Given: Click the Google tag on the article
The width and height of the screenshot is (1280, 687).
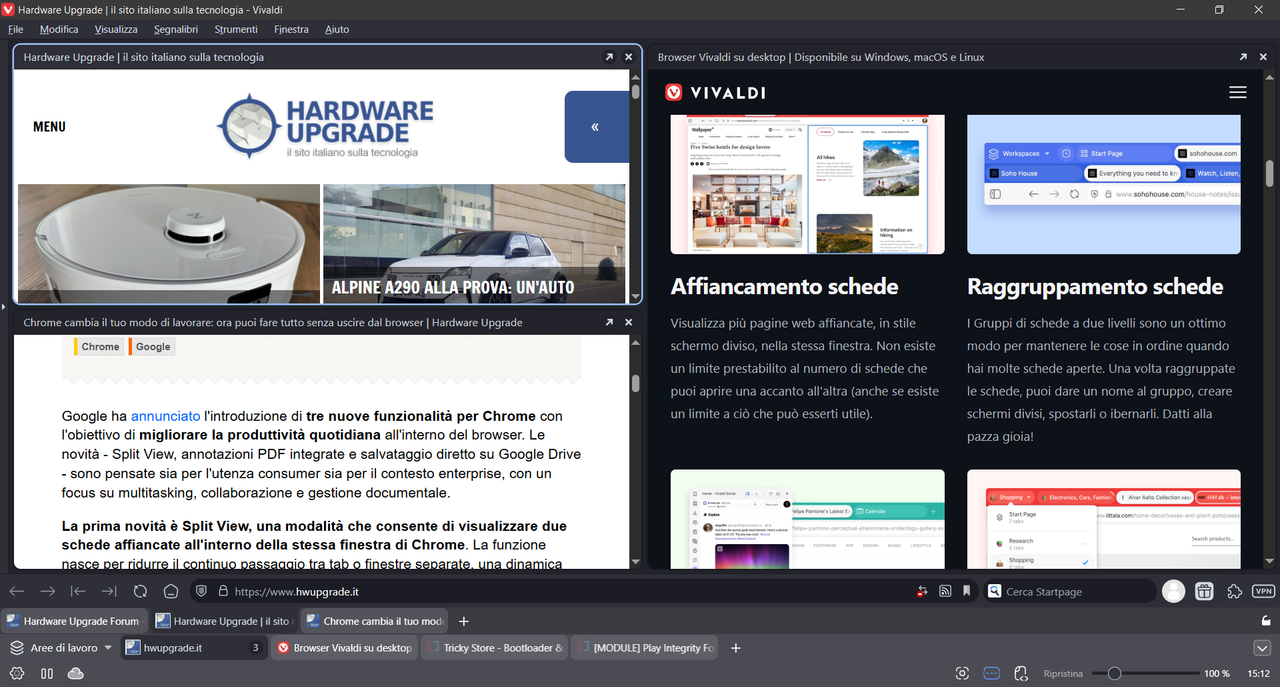Looking at the screenshot, I should click(153, 347).
